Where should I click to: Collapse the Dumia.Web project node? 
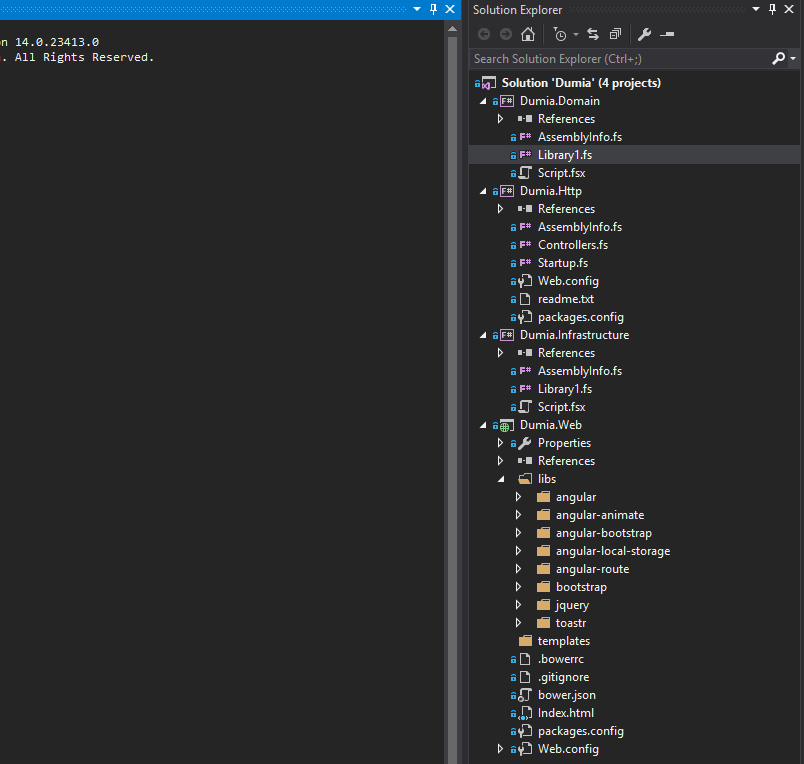coord(483,424)
